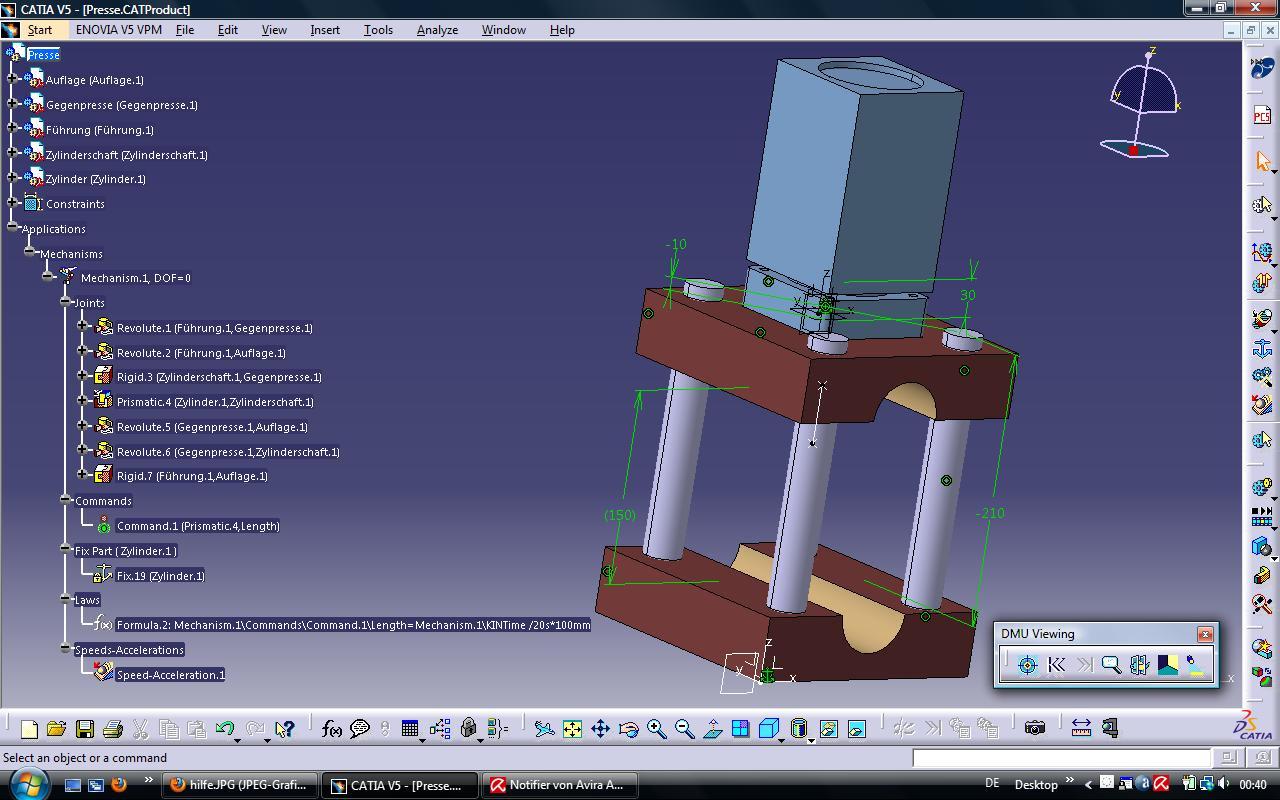Image resolution: width=1280 pixels, height=800 pixels.
Task: Click the power input field in status bar
Action: pos(1061,758)
